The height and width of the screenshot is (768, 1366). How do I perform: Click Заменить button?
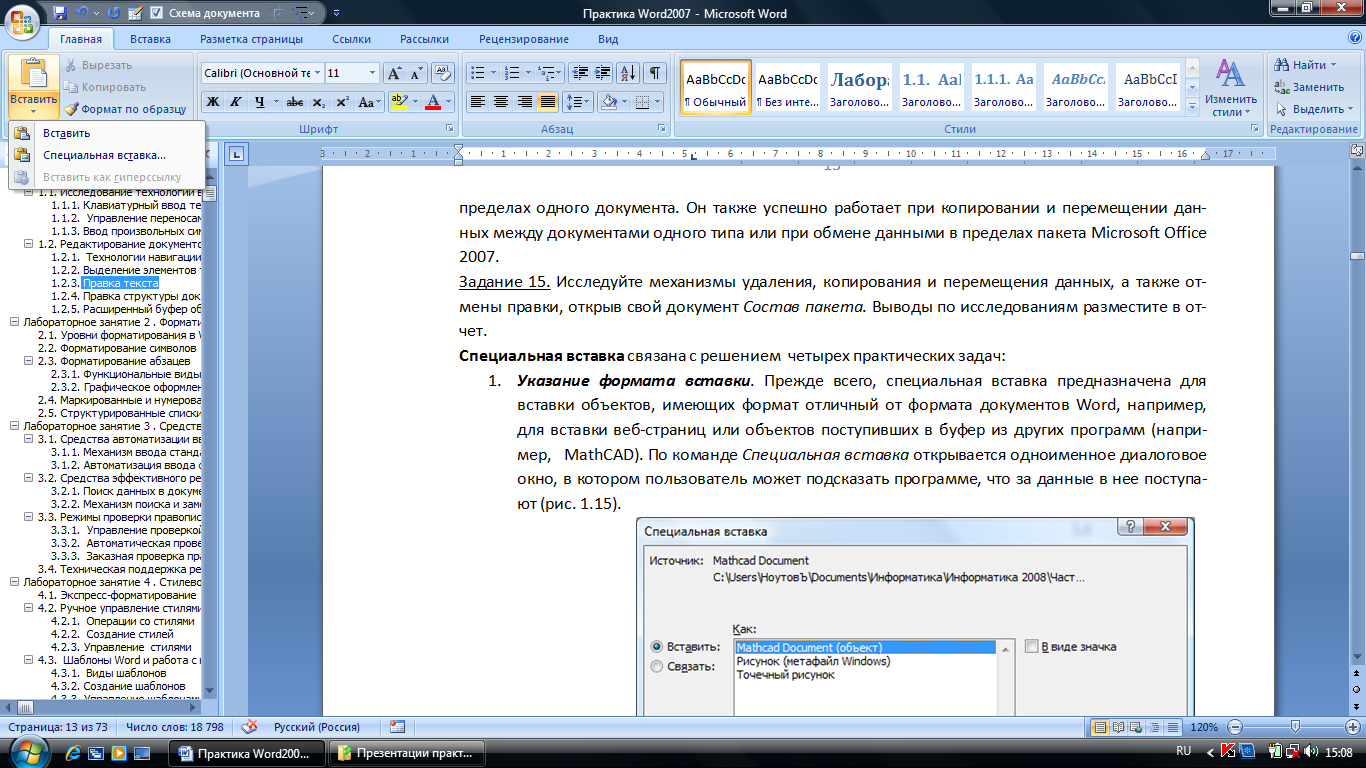1310,87
